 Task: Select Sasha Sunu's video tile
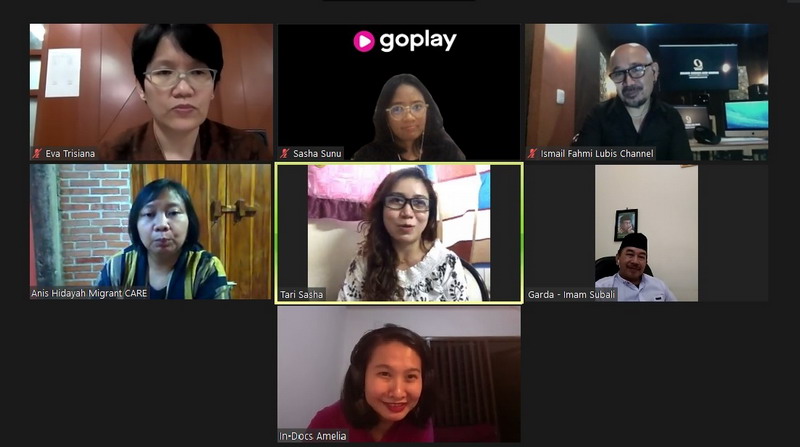pos(398,92)
